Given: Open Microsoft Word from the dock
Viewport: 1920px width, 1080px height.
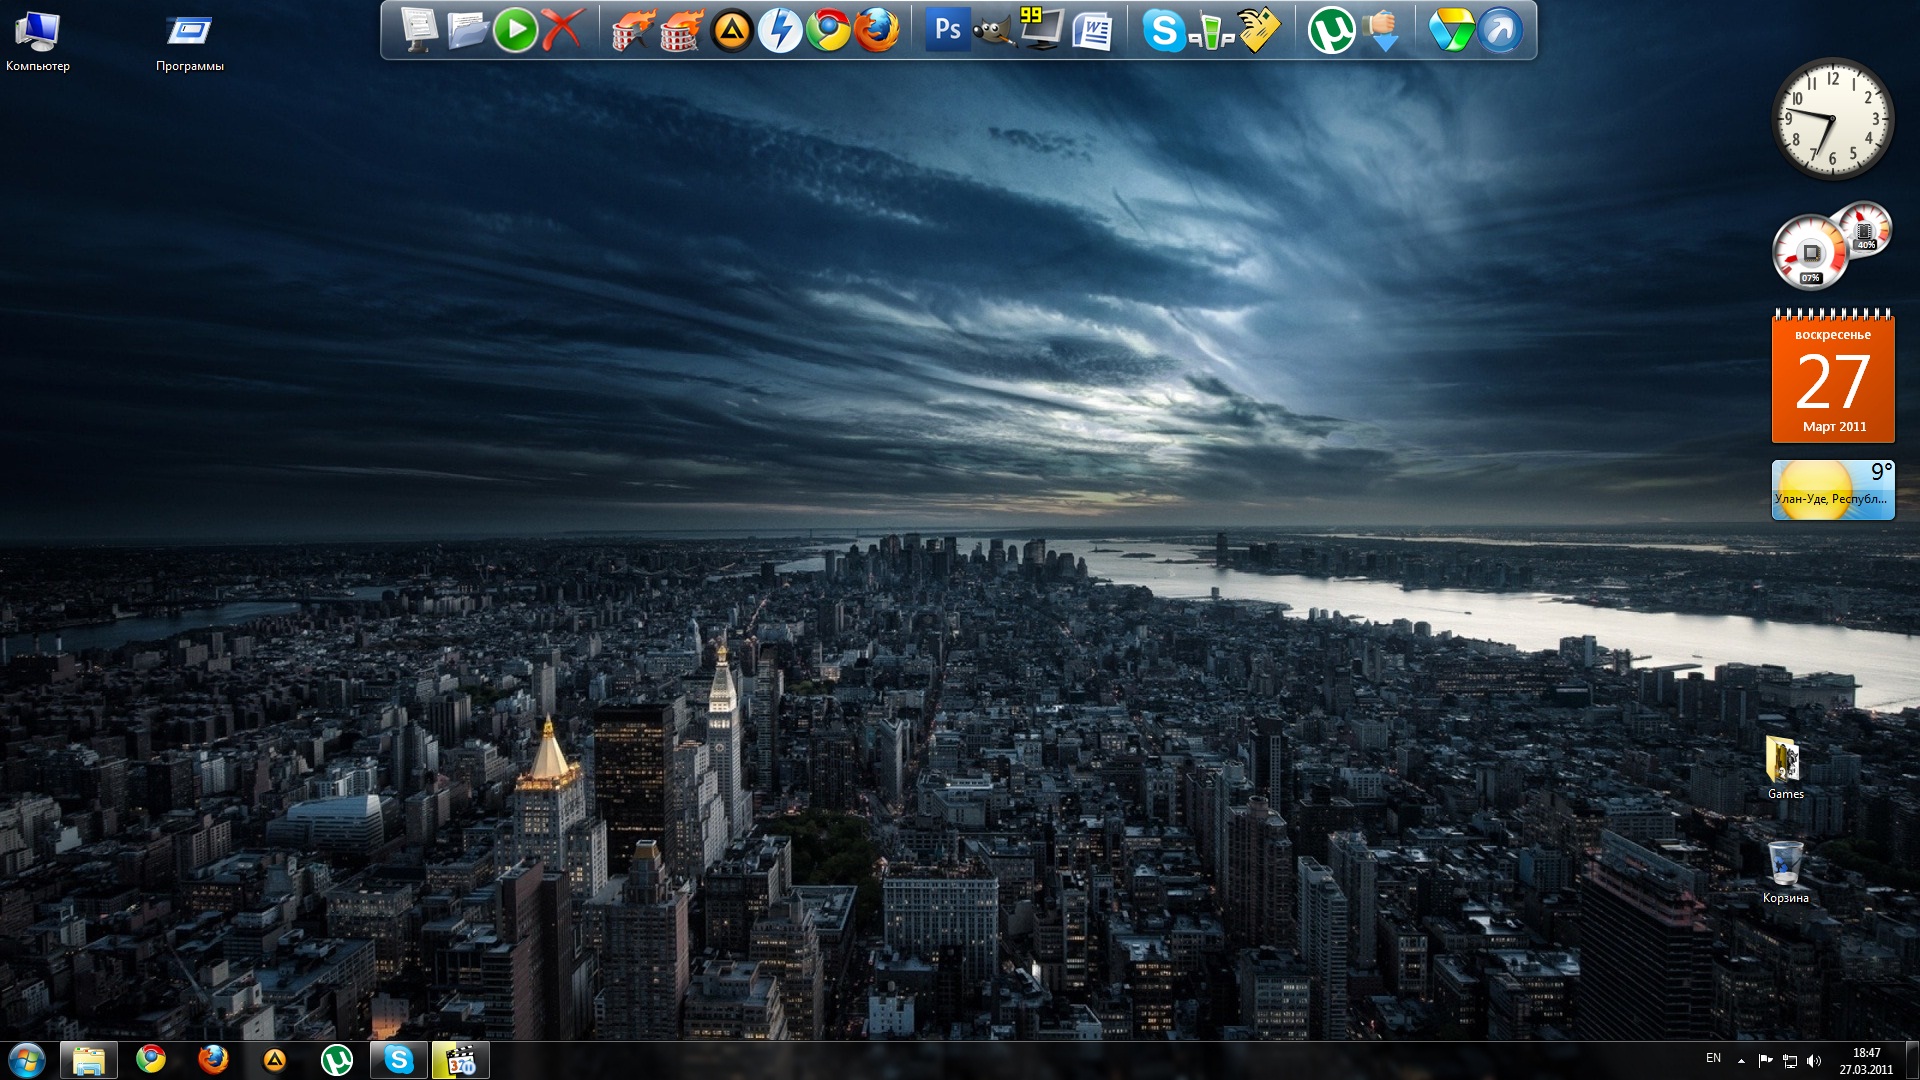Looking at the screenshot, I should coord(1091,31).
